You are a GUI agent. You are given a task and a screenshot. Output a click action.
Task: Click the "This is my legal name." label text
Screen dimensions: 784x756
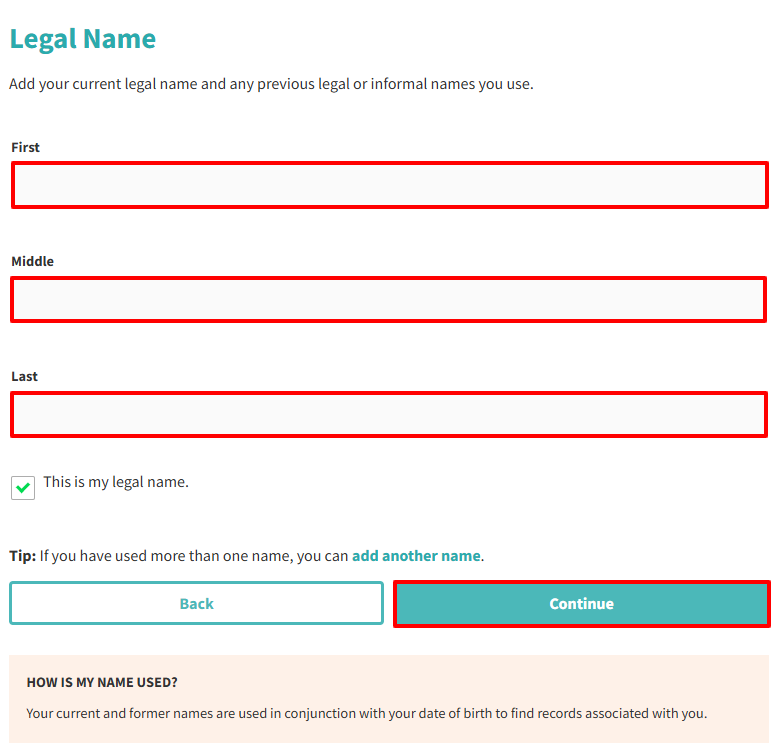116,482
